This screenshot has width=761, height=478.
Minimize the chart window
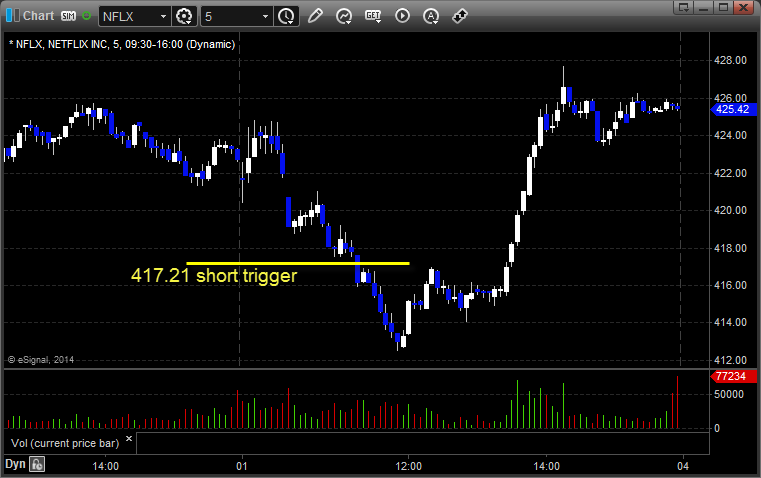(703, 7)
